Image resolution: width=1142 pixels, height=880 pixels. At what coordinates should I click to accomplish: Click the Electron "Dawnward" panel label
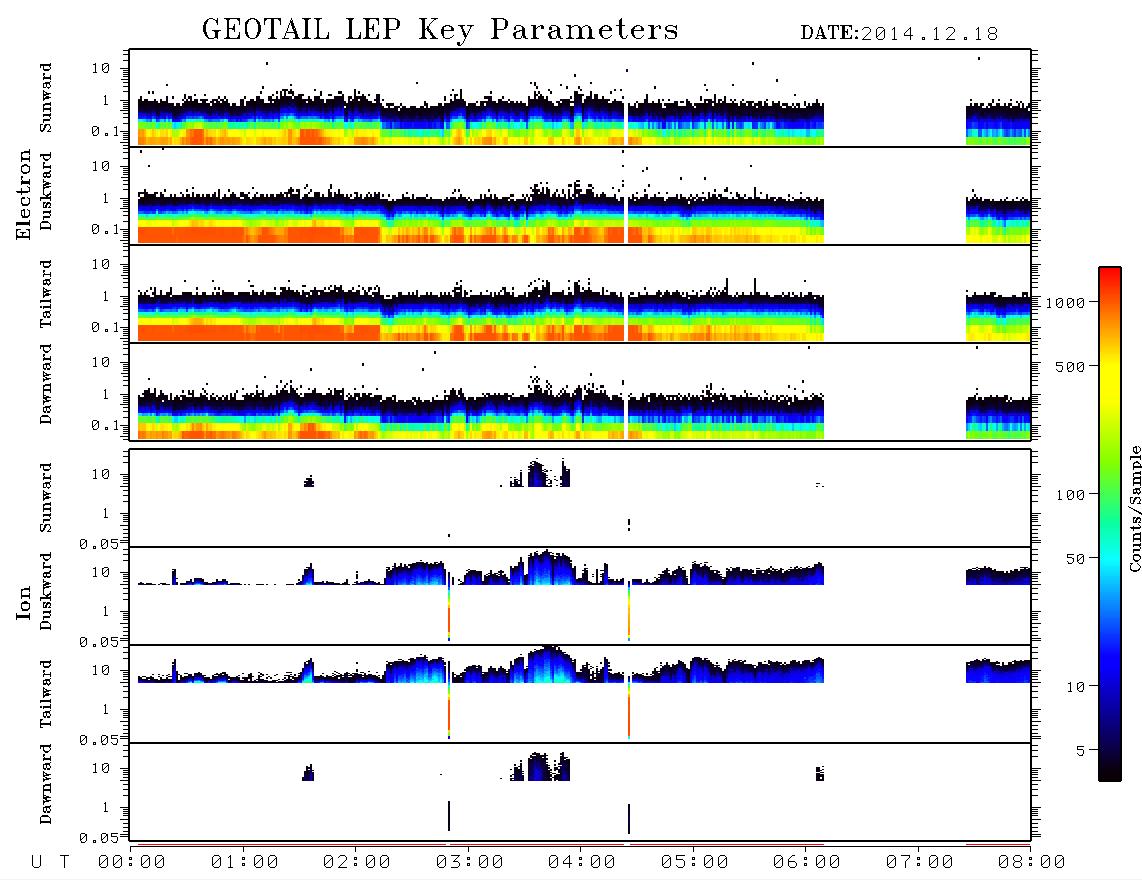click(x=45, y=384)
